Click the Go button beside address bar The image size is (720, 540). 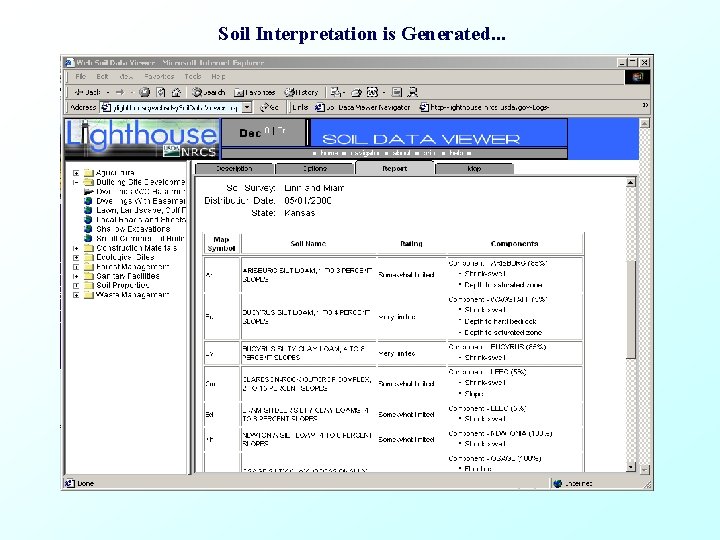(x=269, y=107)
